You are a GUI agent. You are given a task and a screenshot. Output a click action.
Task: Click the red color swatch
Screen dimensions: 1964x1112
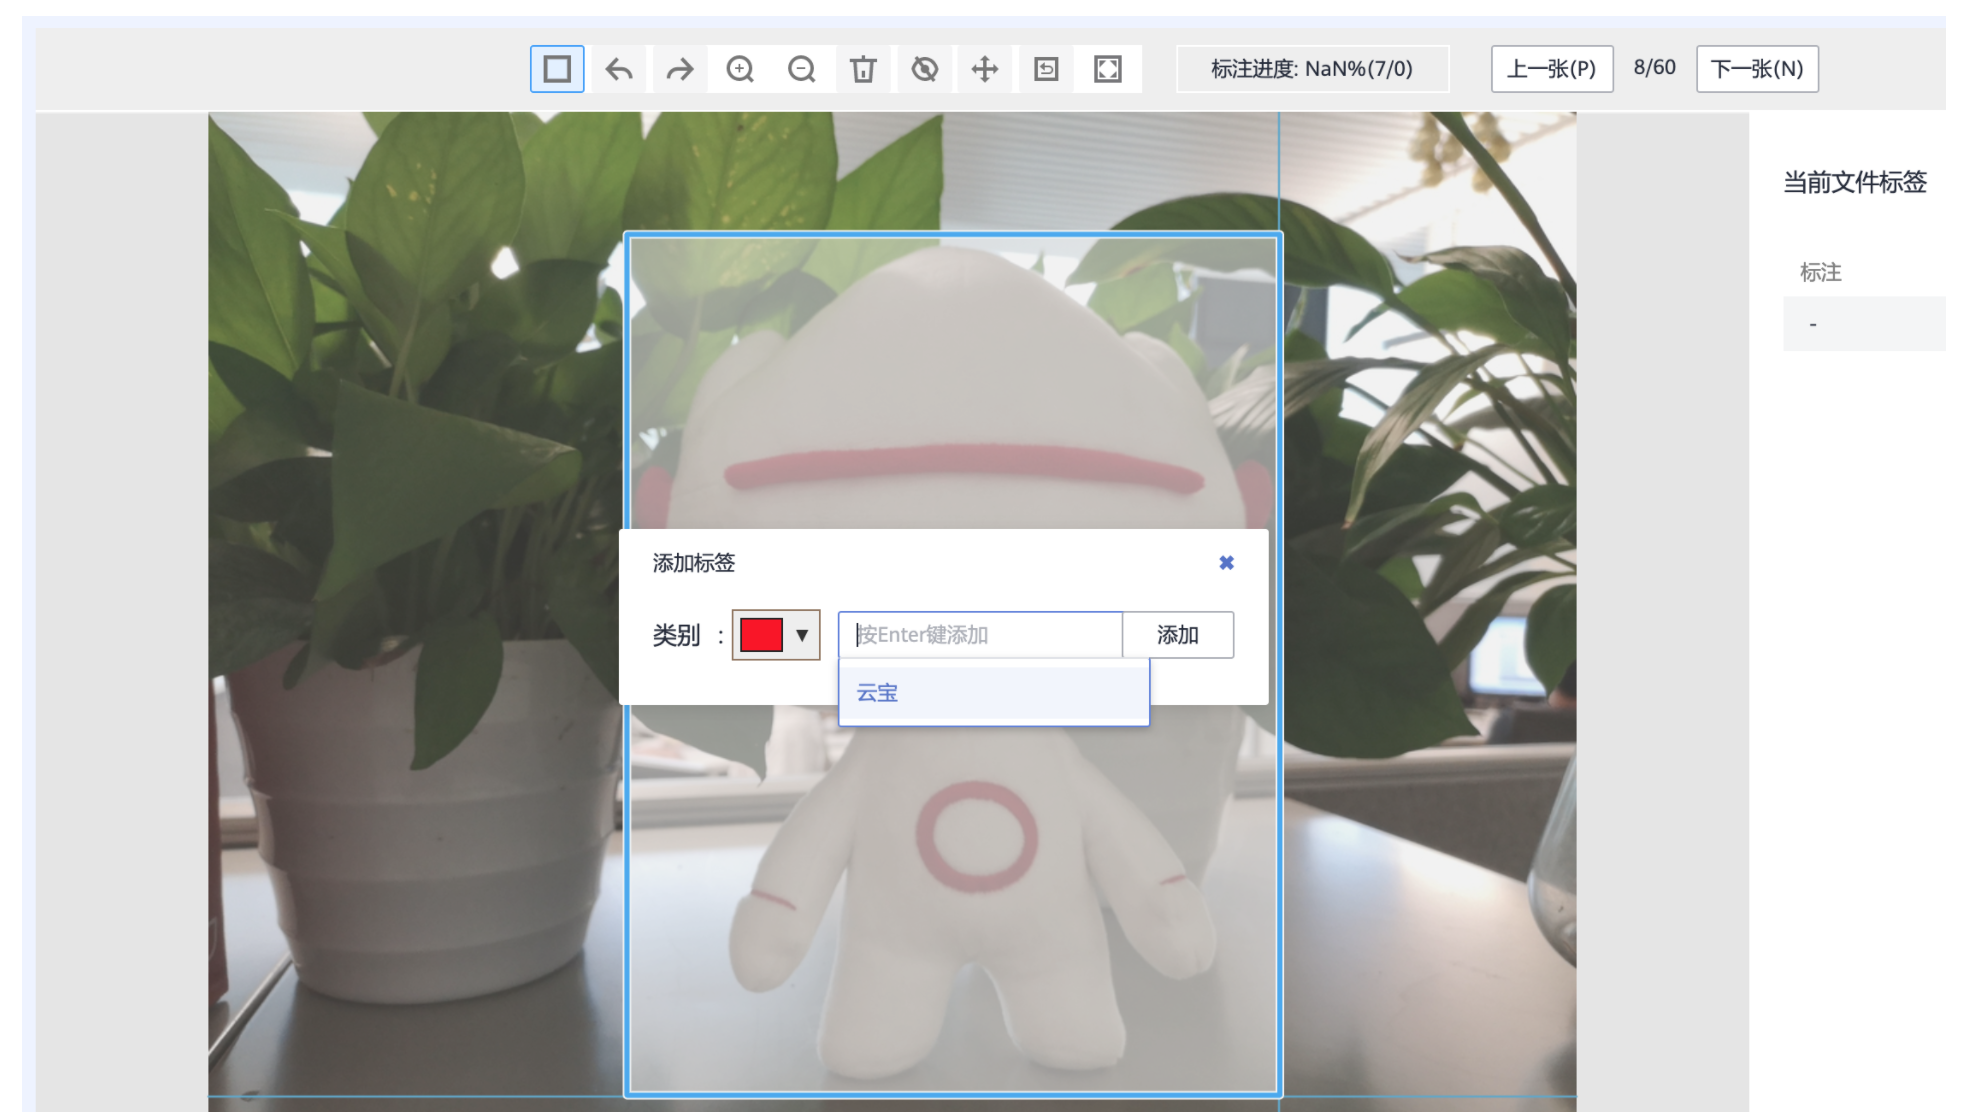point(761,635)
